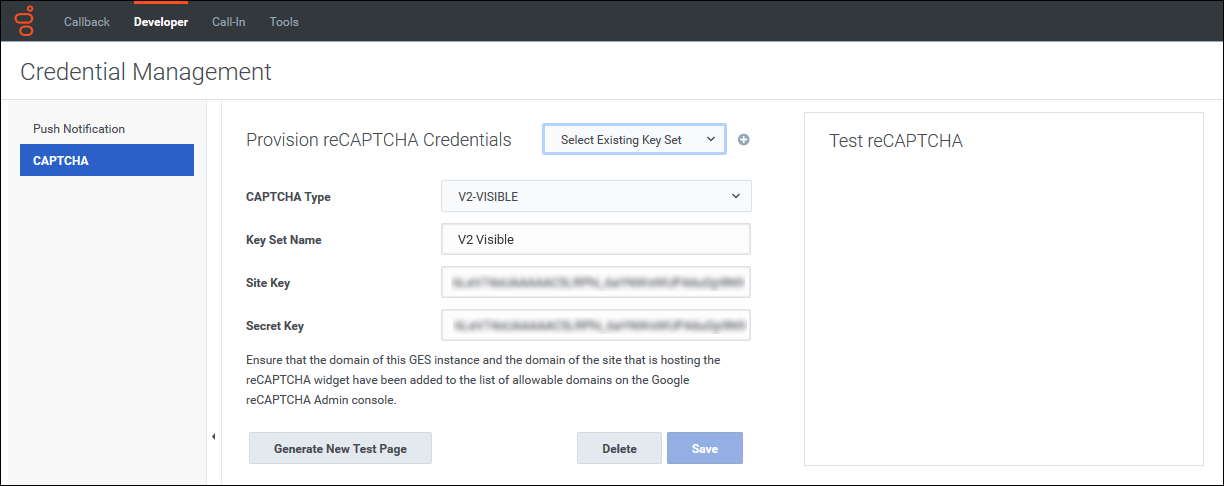Save the reCAPTCHA credentials
The height and width of the screenshot is (486, 1224).
[x=705, y=449]
